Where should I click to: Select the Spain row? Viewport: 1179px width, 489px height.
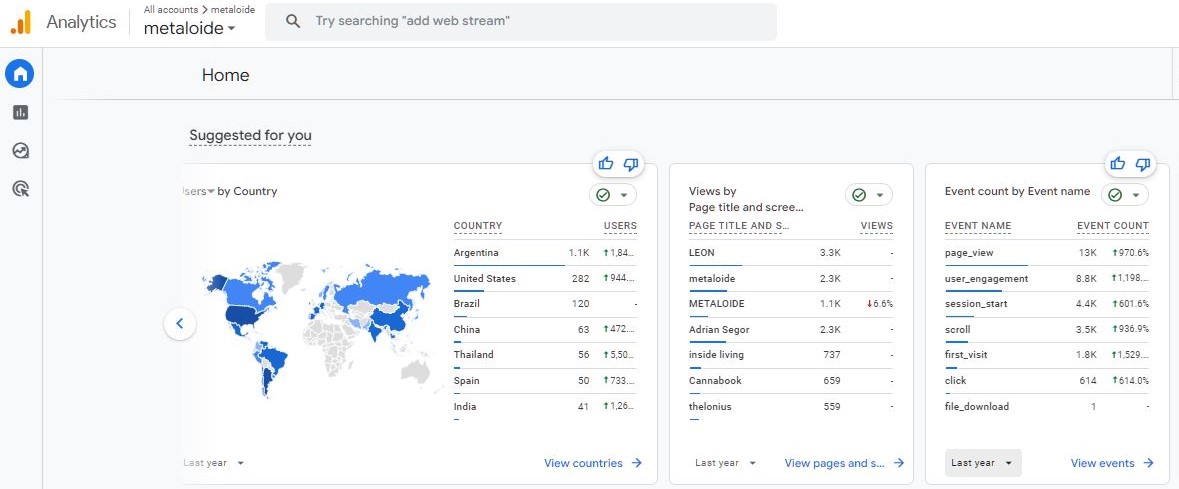click(x=545, y=381)
